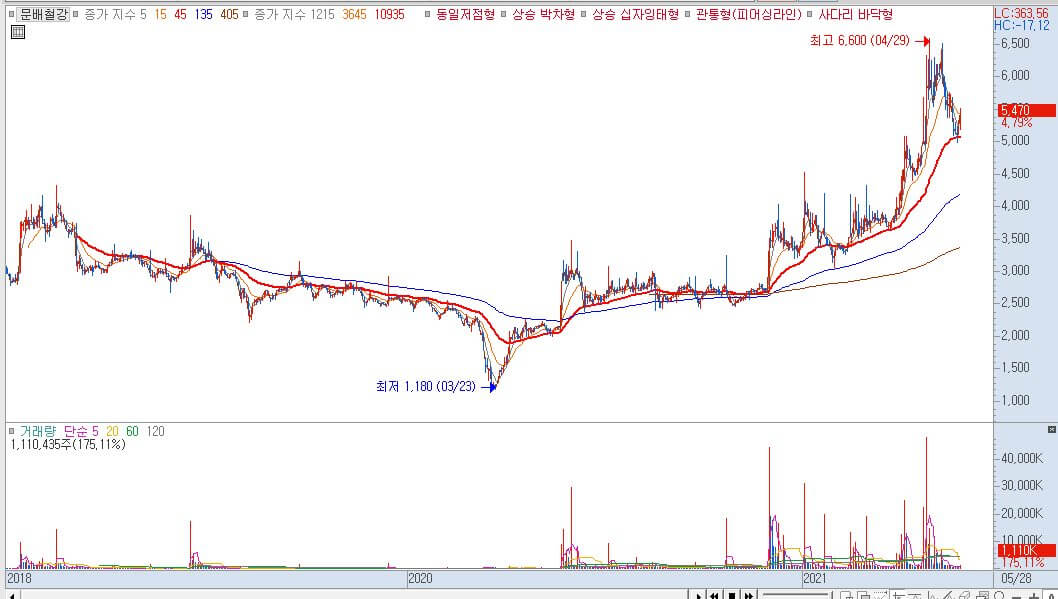Toggle the marker before 상승 박차형

click(x=504, y=14)
